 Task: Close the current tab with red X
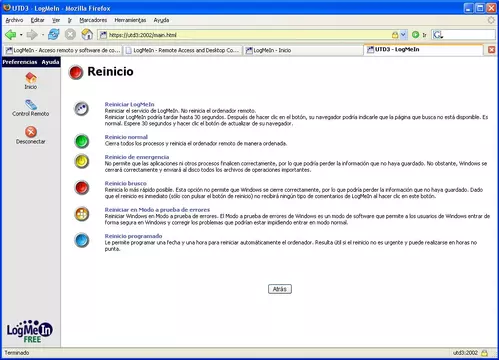(491, 50)
